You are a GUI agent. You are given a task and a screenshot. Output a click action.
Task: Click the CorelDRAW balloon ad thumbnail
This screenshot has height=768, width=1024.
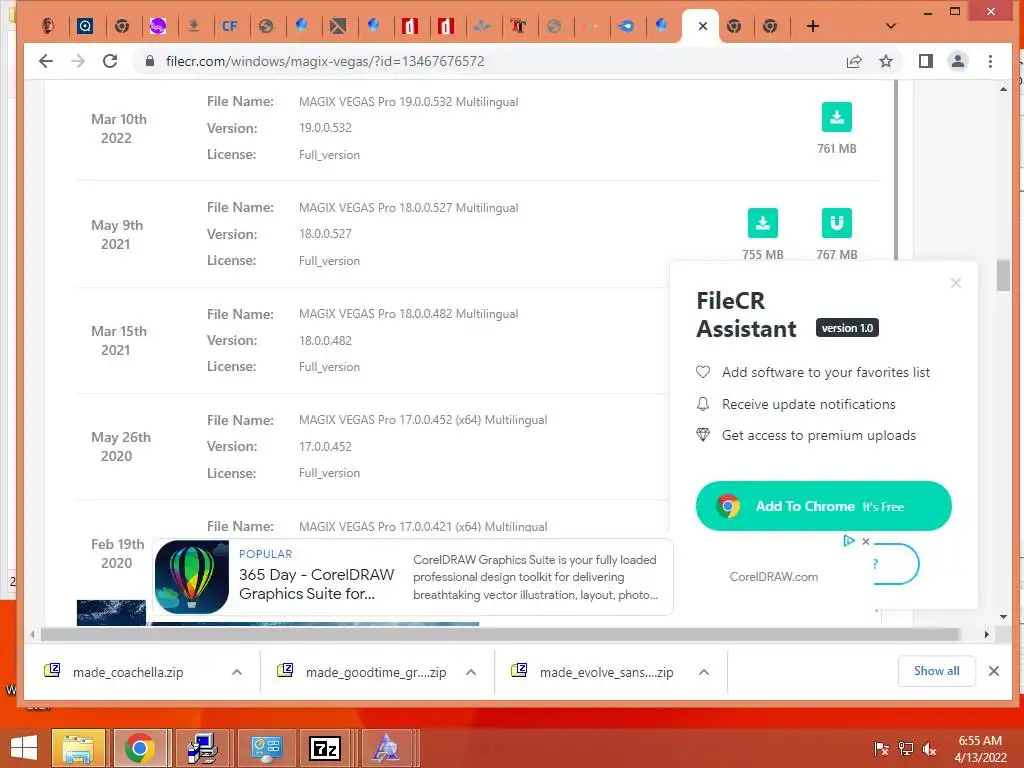pos(192,577)
